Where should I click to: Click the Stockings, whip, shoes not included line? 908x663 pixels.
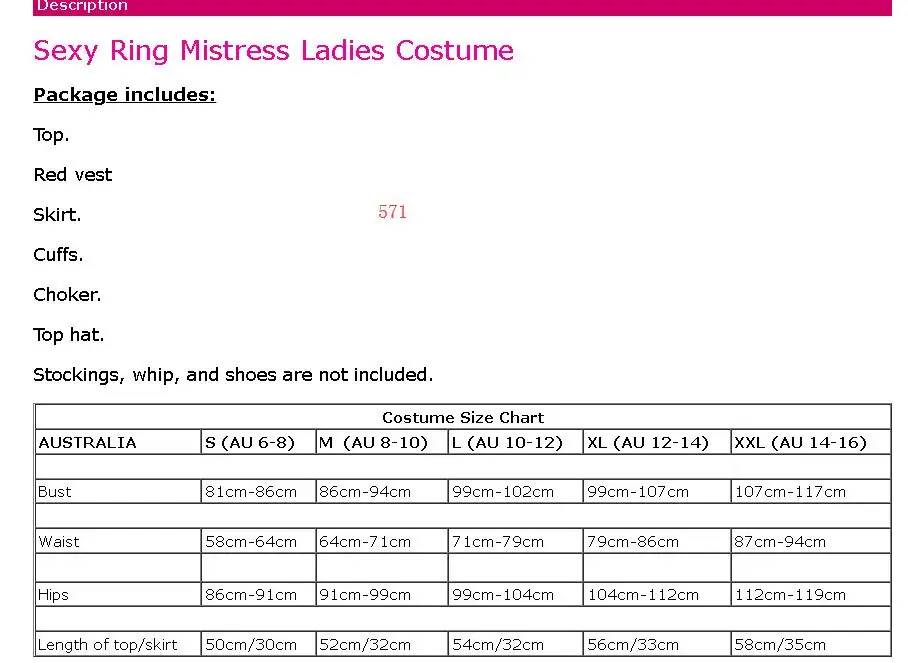pos(233,375)
